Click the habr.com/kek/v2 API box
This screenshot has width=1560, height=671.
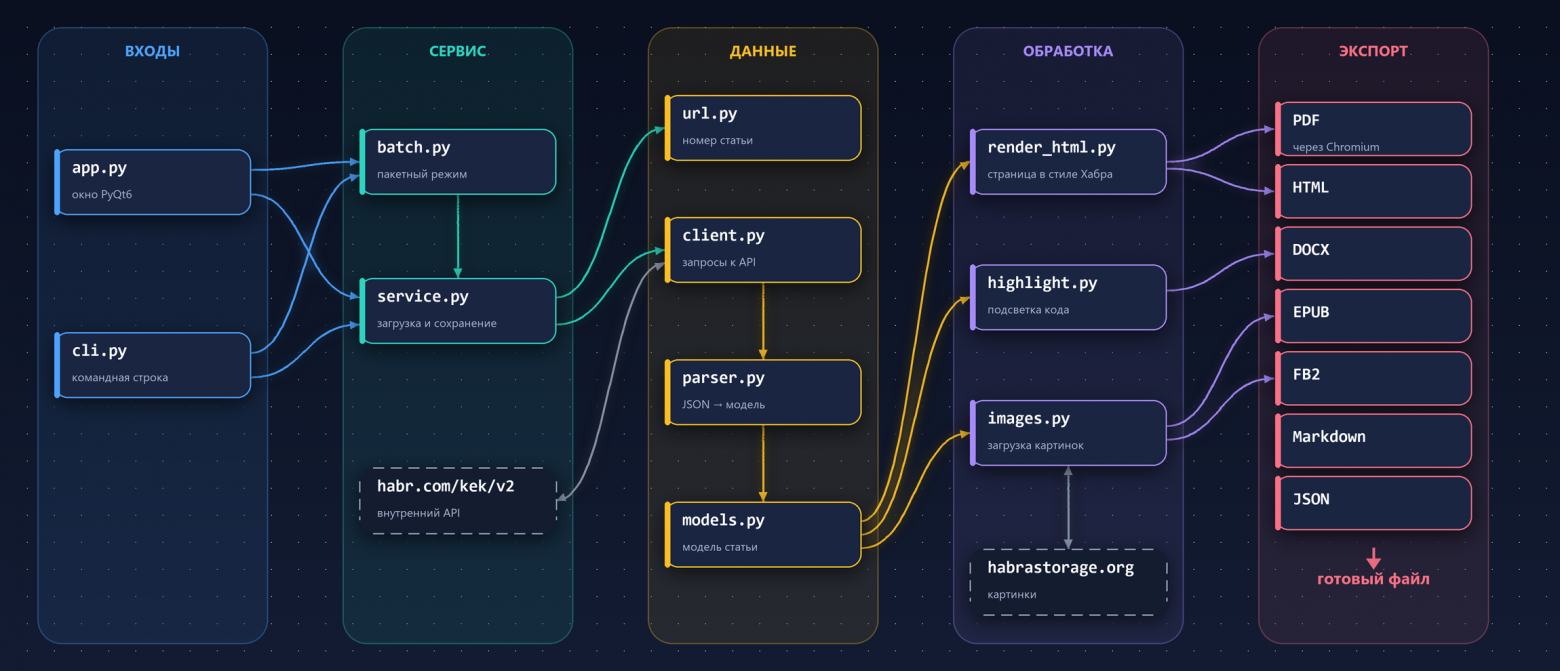pyautogui.click(x=458, y=500)
